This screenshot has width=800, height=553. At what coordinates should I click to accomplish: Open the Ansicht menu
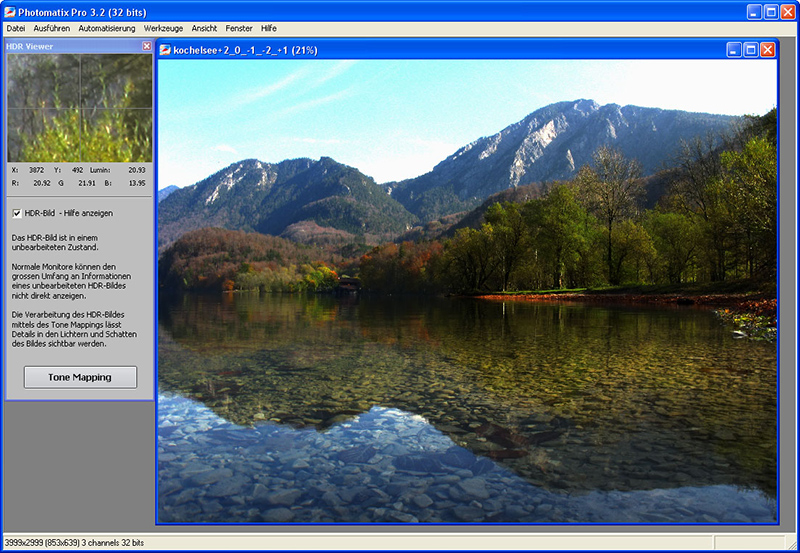204,29
